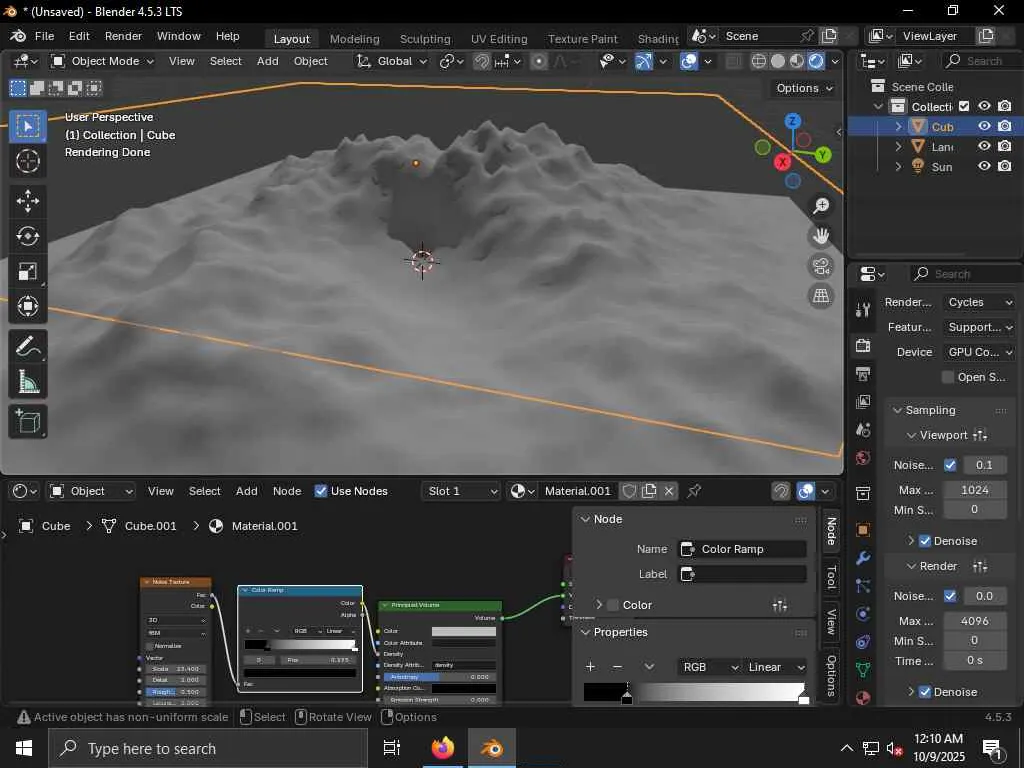1024x768 pixels.
Task: Select the Rotate tool
Action: click(28, 236)
